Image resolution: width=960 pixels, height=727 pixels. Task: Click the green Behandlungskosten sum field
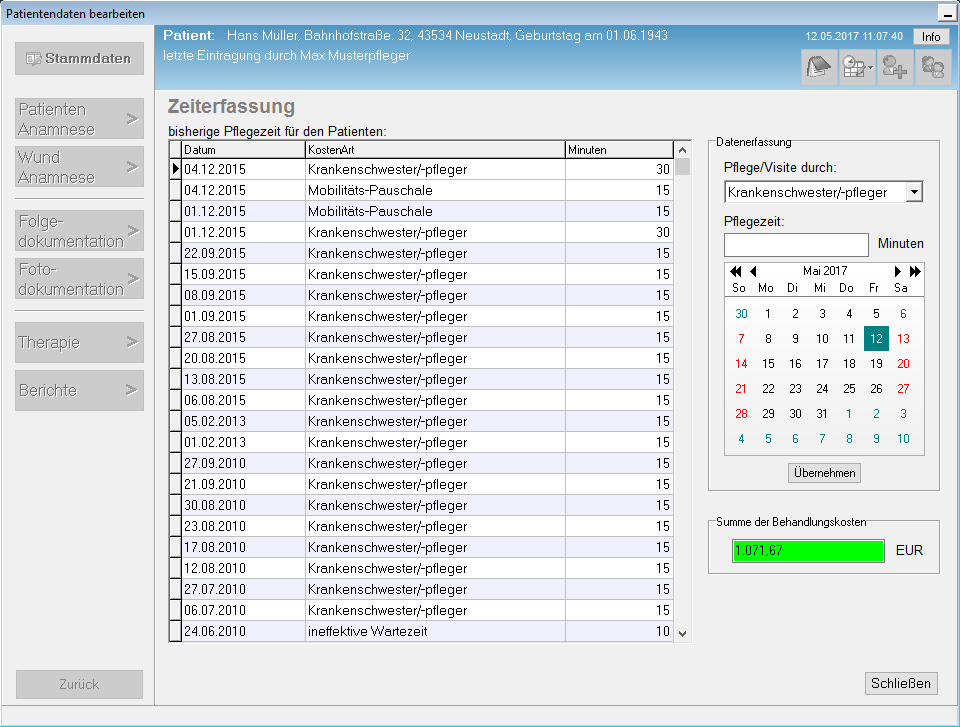(x=808, y=551)
